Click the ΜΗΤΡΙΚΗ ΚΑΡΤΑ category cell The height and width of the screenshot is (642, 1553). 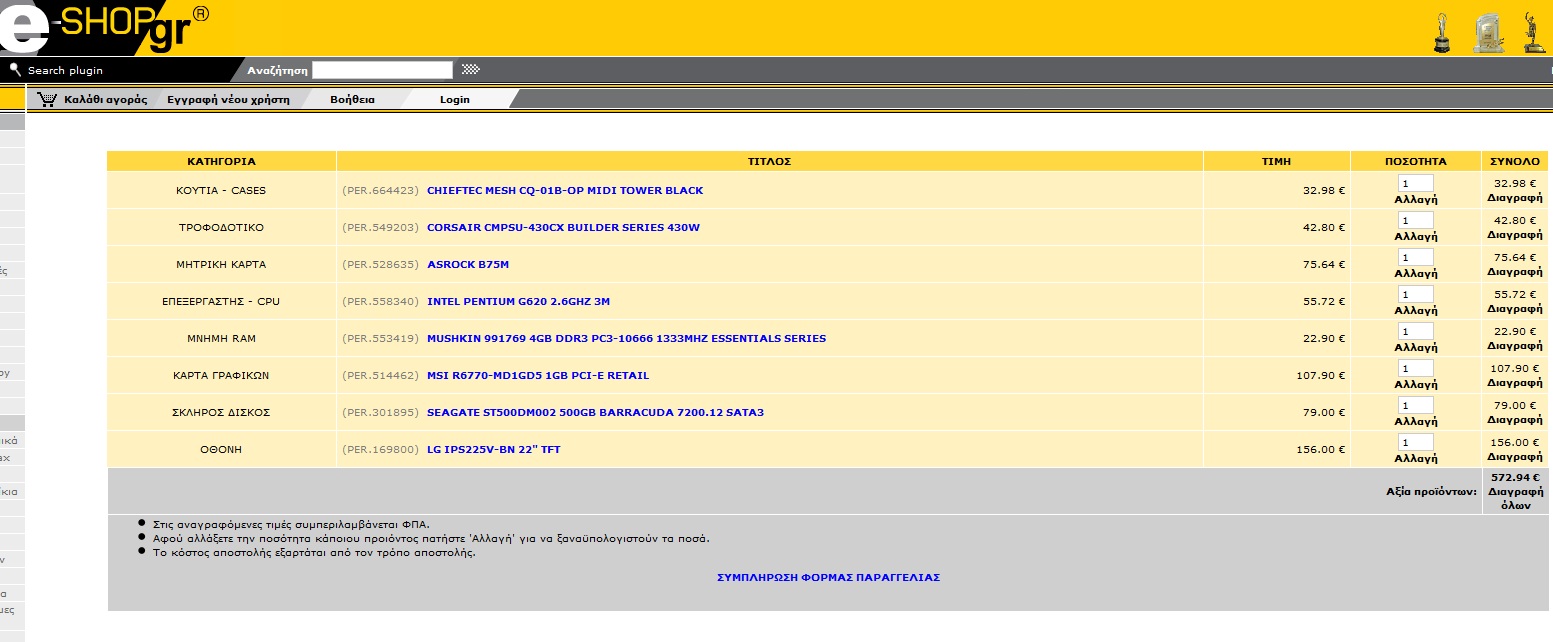[x=221, y=264]
